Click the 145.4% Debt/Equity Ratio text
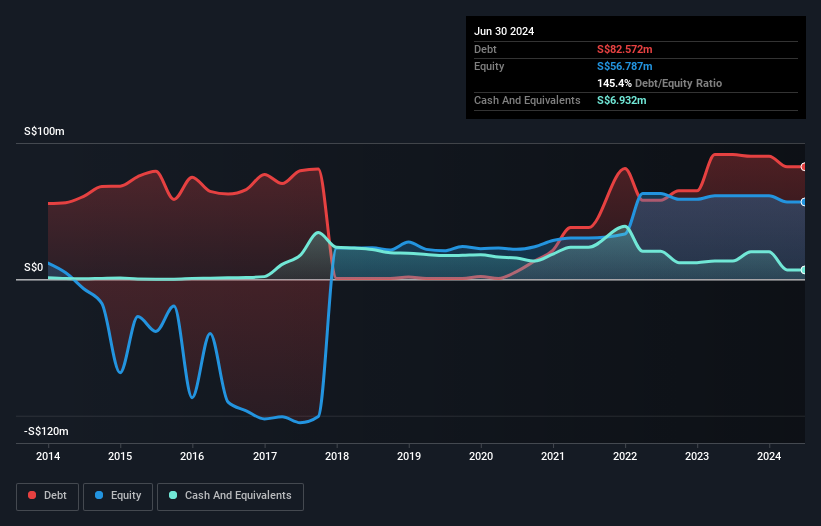The height and width of the screenshot is (526, 821). point(659,83)
